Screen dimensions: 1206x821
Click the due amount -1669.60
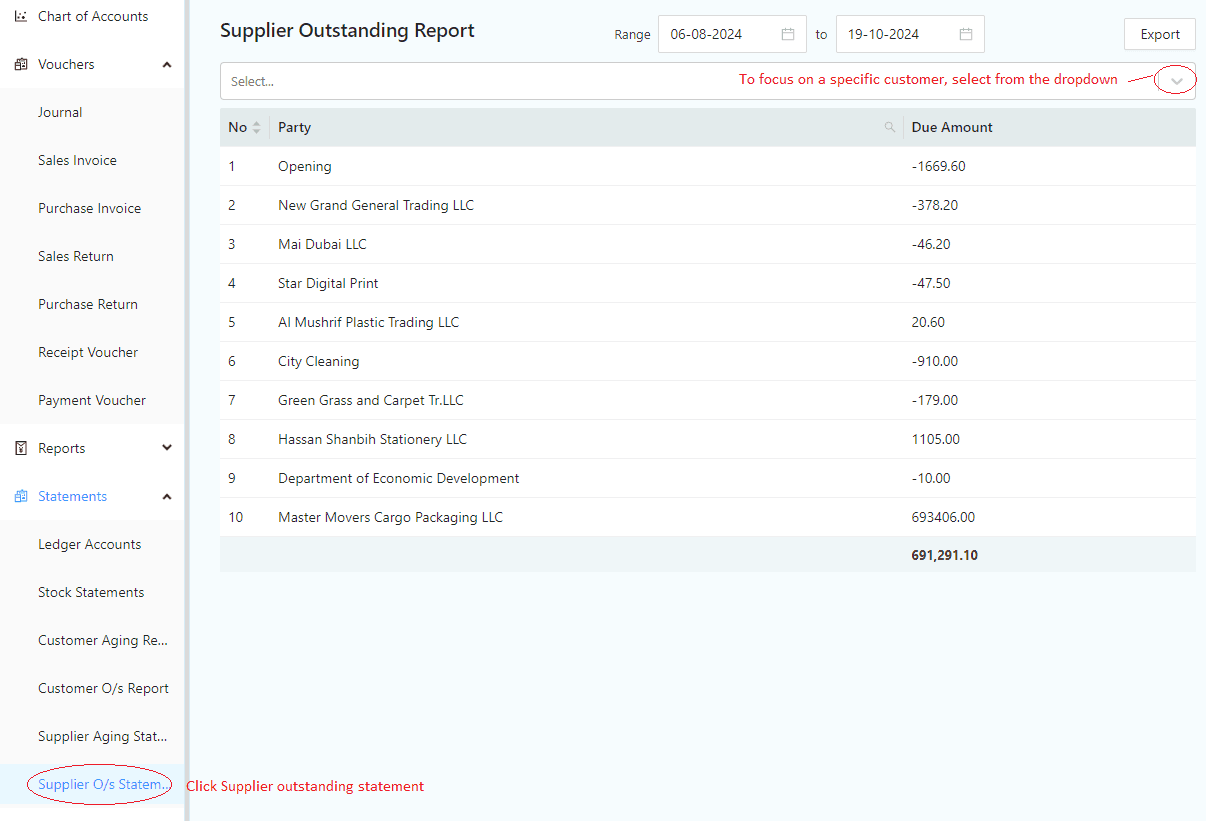(938, 166)
